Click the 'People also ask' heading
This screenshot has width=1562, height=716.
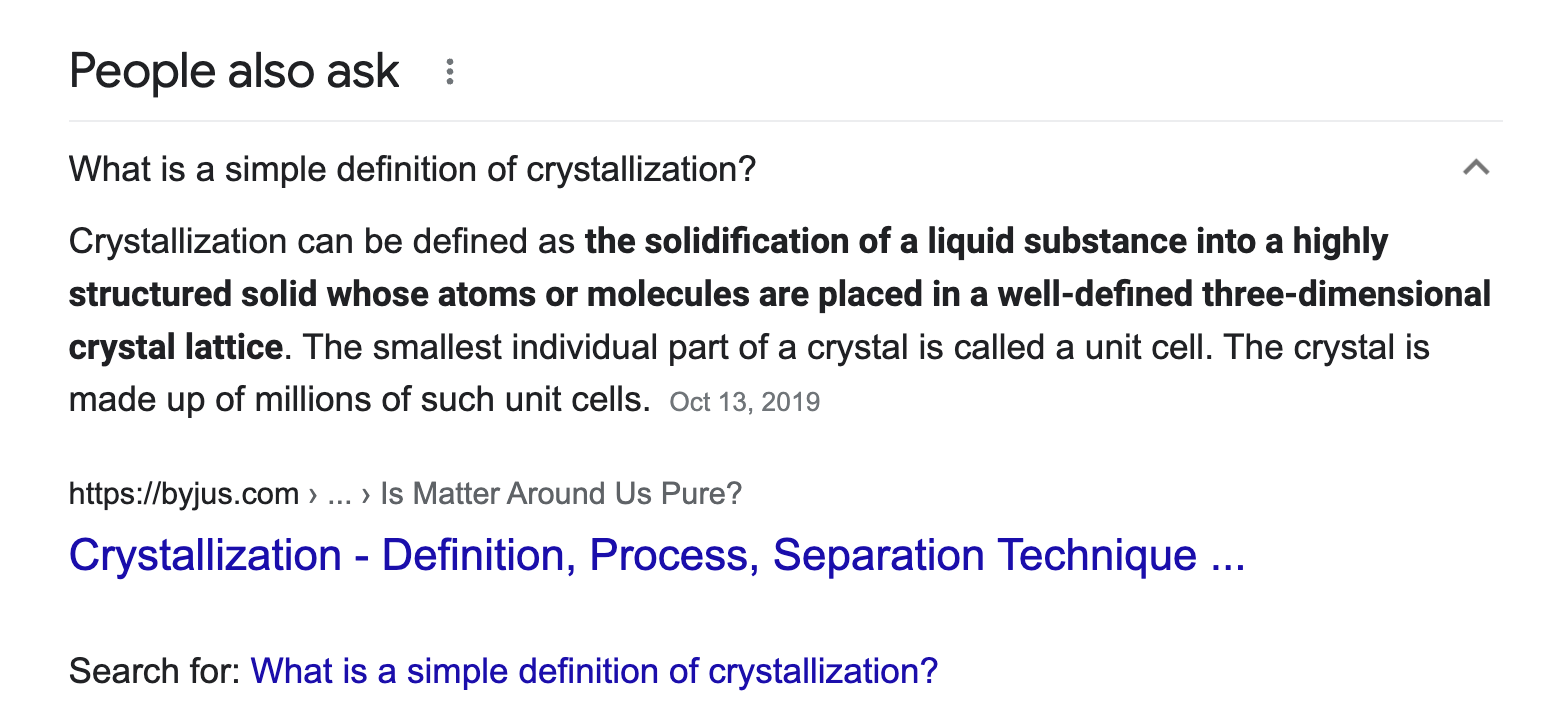(x=234, y=72)
